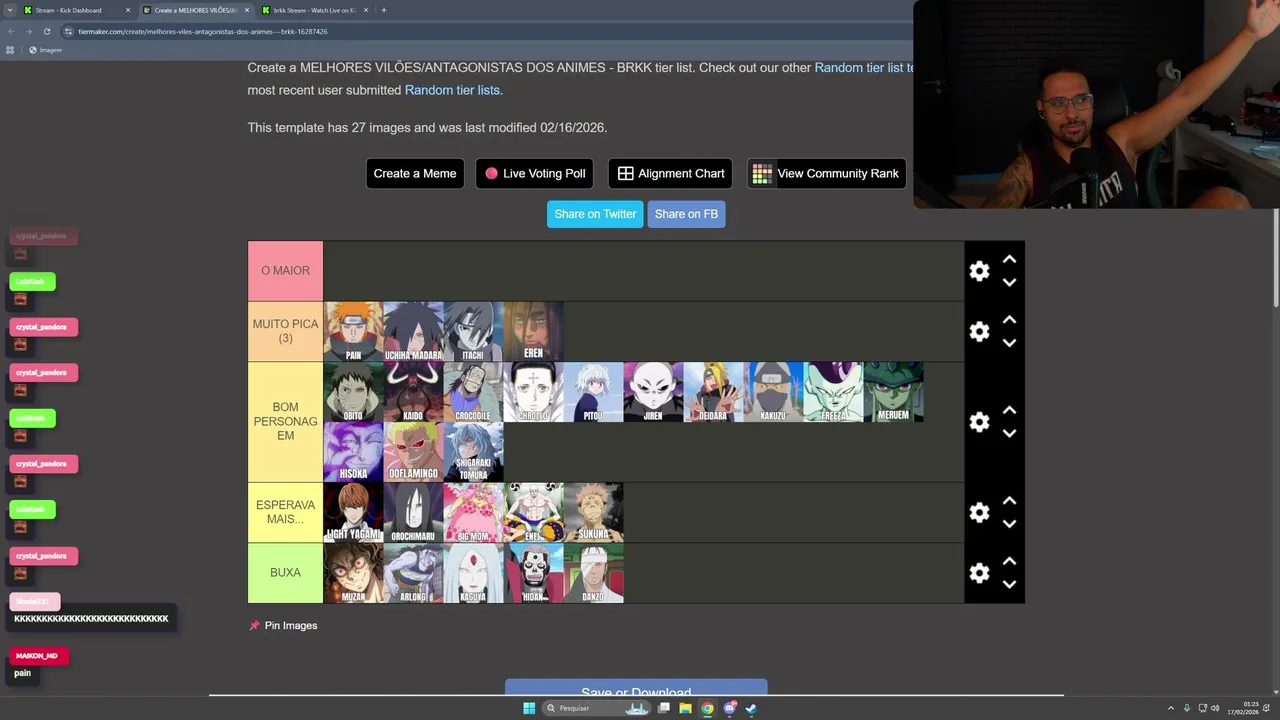Image resolution: width=1280 pixels, height=720 pixels.
Task: Move MUITO PICA tier down with arrow
Action: click(1009, 343)
